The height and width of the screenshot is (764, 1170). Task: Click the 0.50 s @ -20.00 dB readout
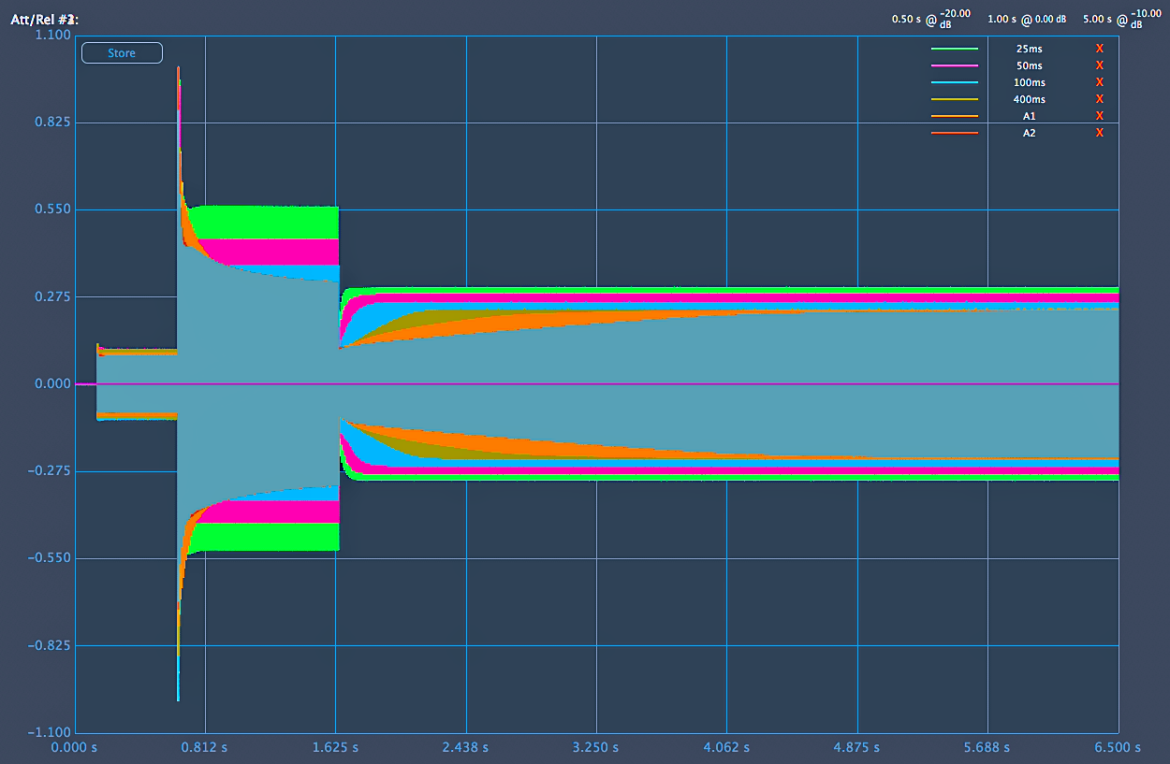pyautogui.click(x=931, y=19)
